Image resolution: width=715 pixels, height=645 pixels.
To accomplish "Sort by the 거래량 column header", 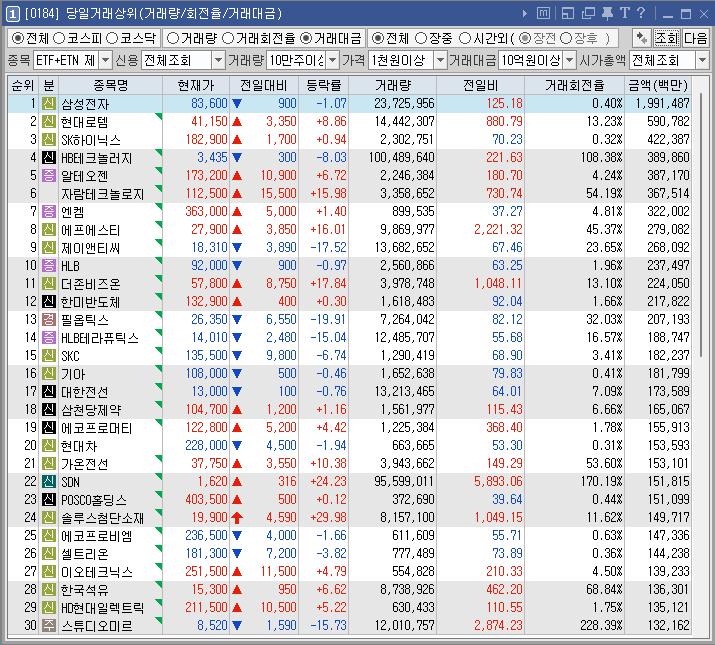I will coord(393,85).
